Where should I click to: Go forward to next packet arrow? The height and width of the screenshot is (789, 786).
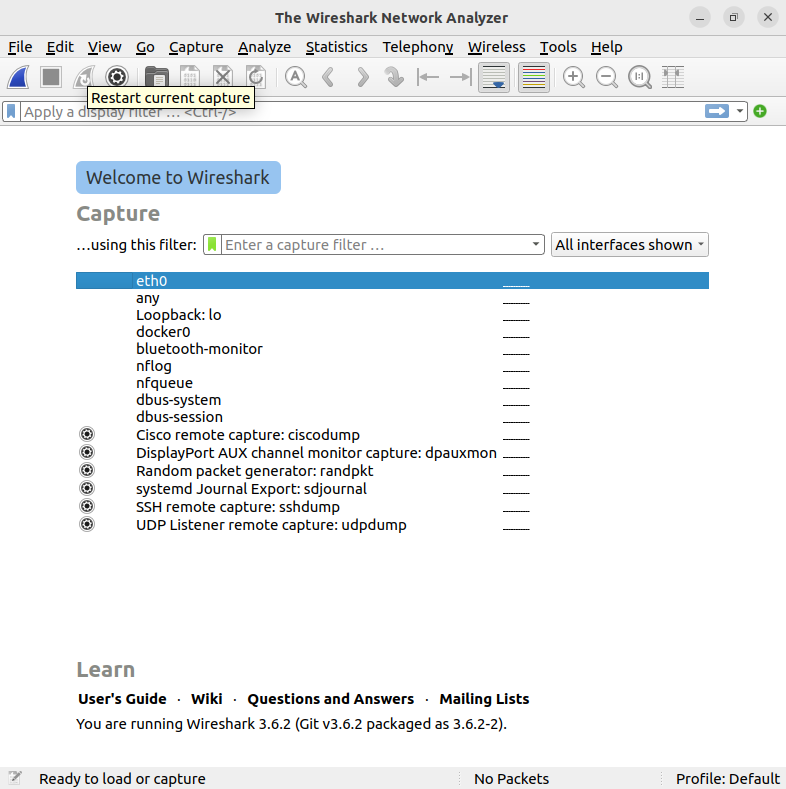pos(362,77)
